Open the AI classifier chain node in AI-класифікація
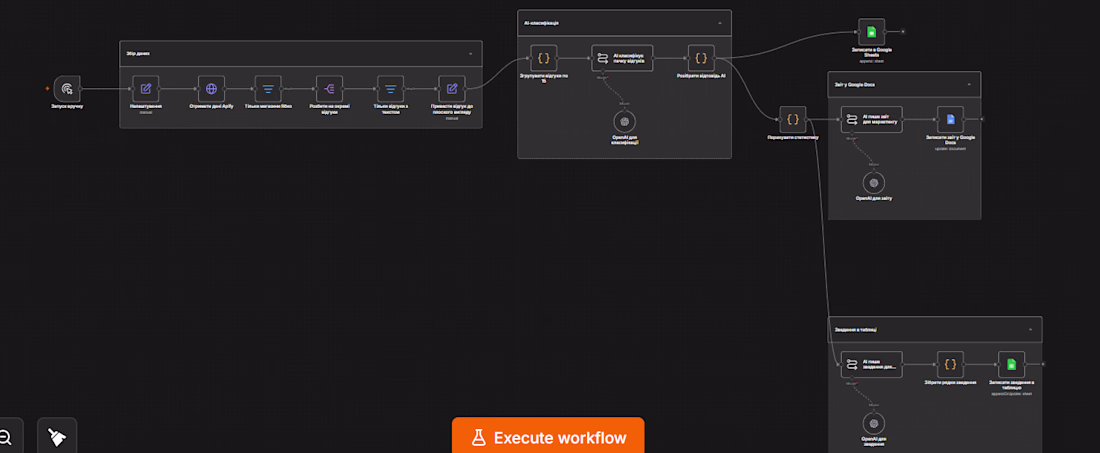 click(622, 58)
